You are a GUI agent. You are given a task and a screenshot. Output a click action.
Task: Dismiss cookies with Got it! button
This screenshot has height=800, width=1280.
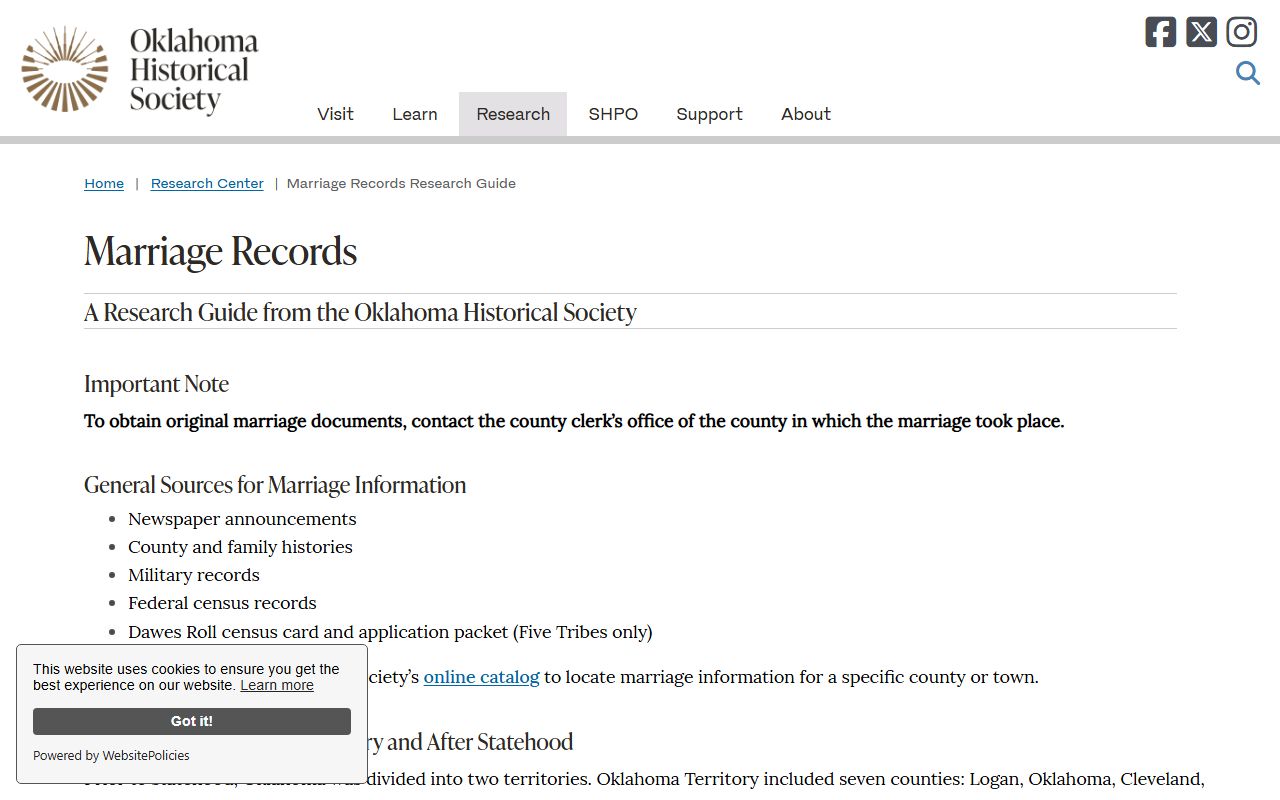pyautogui.click(x=192, y=721)
